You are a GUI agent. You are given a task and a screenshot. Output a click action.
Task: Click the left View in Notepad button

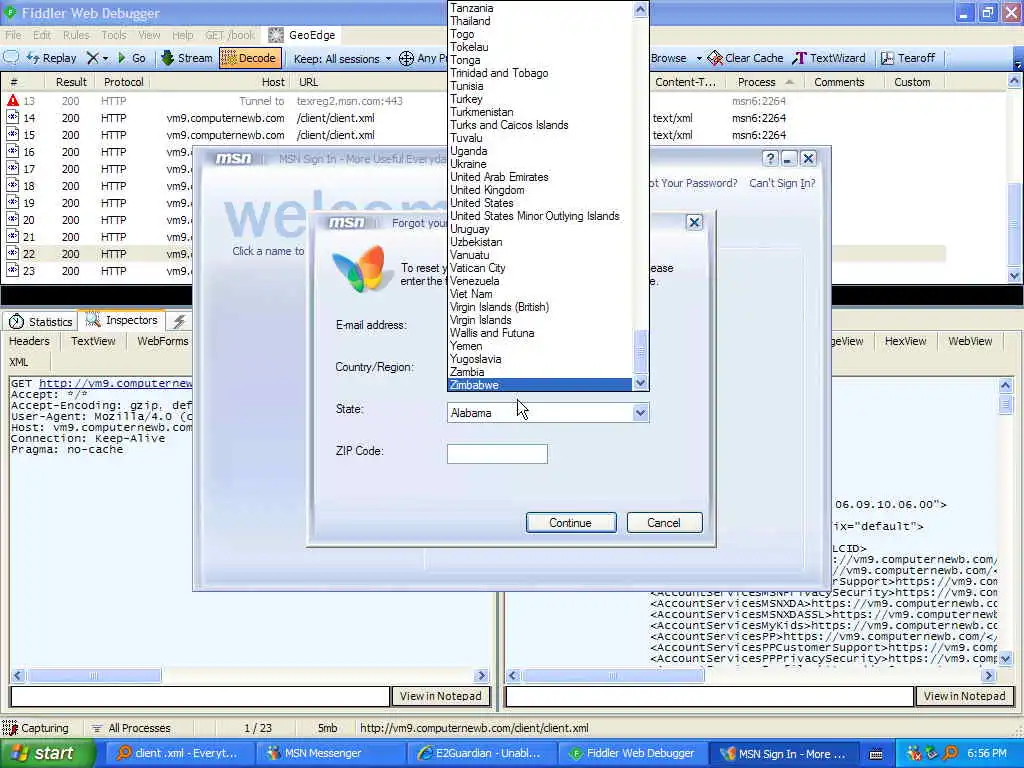(x=441, y=696)
